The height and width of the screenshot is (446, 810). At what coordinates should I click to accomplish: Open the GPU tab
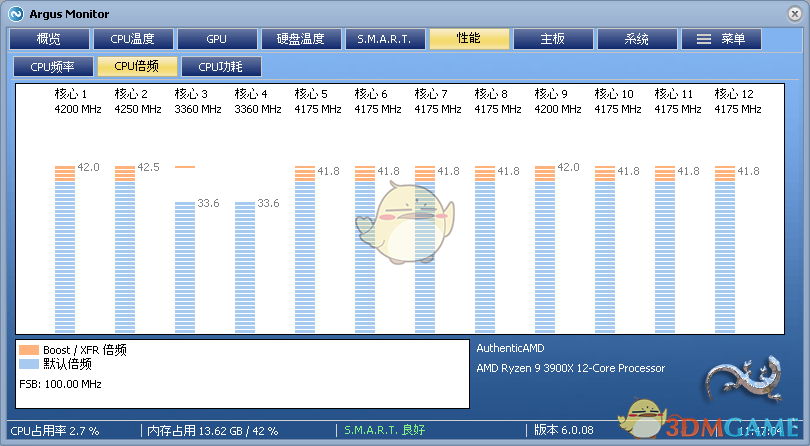click(217, 39)
